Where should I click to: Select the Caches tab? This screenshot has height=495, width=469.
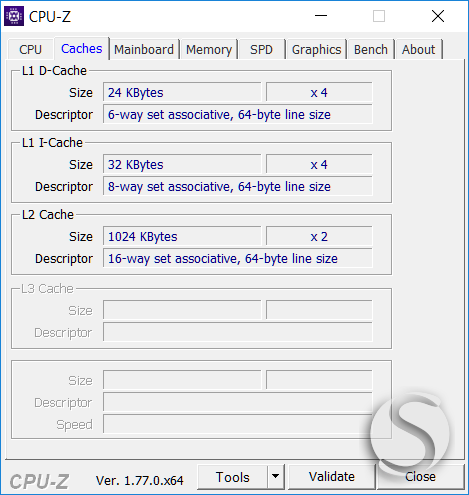(82, 49)
